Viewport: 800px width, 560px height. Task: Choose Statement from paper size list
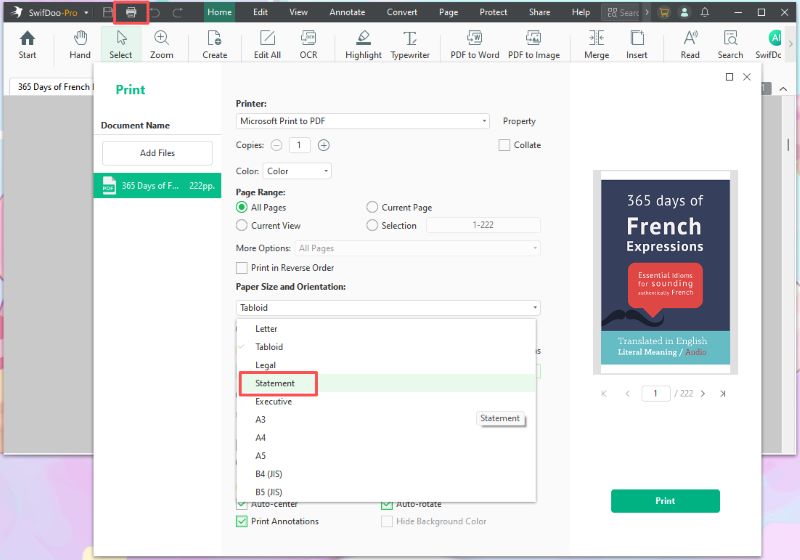tap(276, 383)
